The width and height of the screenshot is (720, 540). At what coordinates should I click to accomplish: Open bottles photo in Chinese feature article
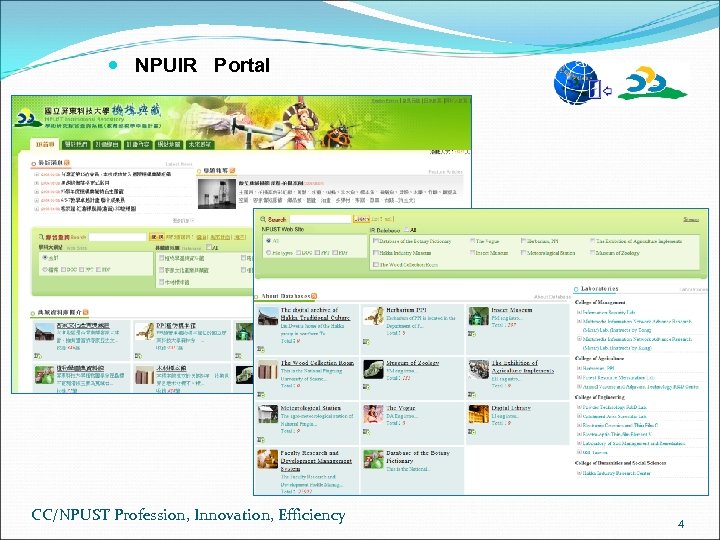click(217, 193)
